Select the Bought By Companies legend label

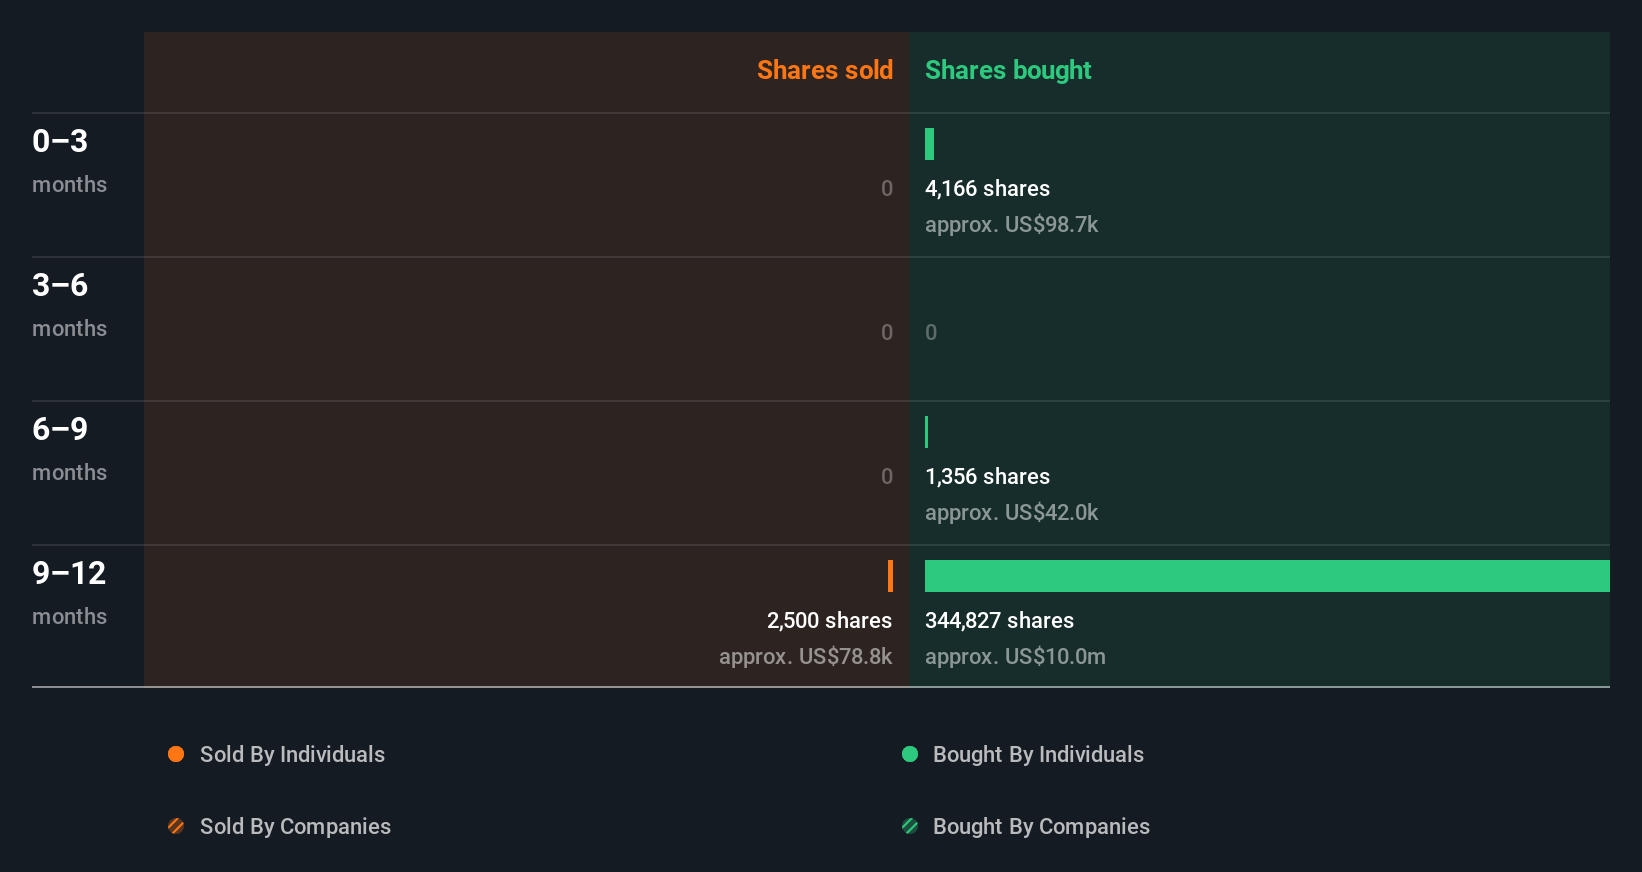(x=1041, y=826)
